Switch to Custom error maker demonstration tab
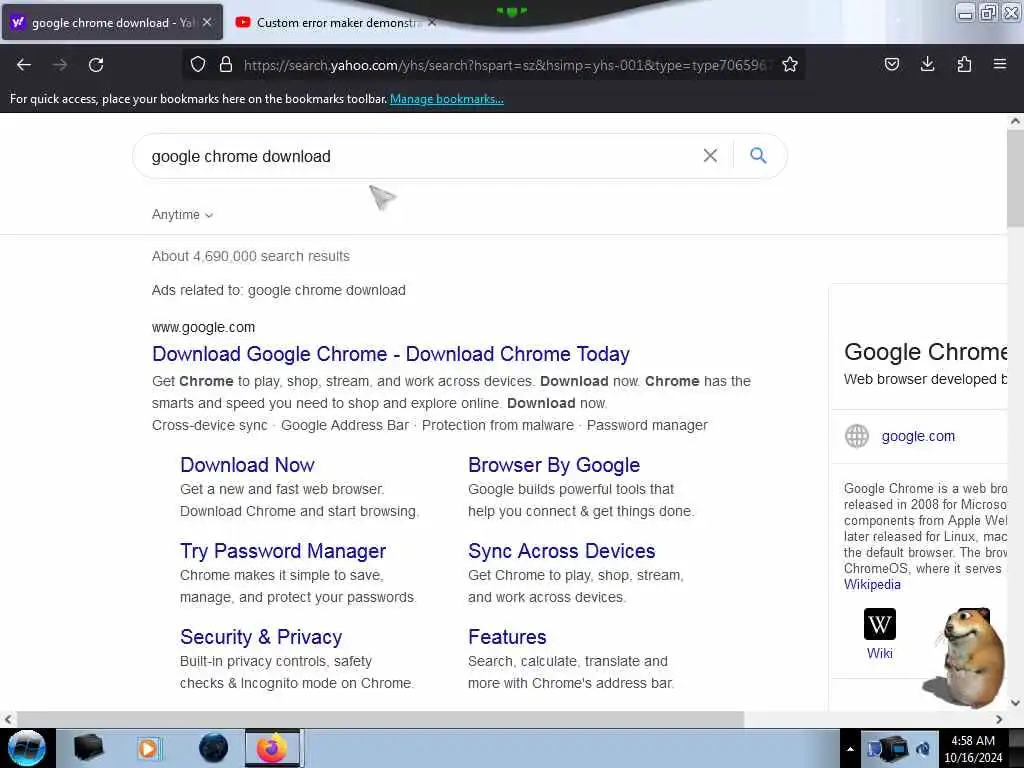Screen dimensions: 1024x768 coord(334,22)
